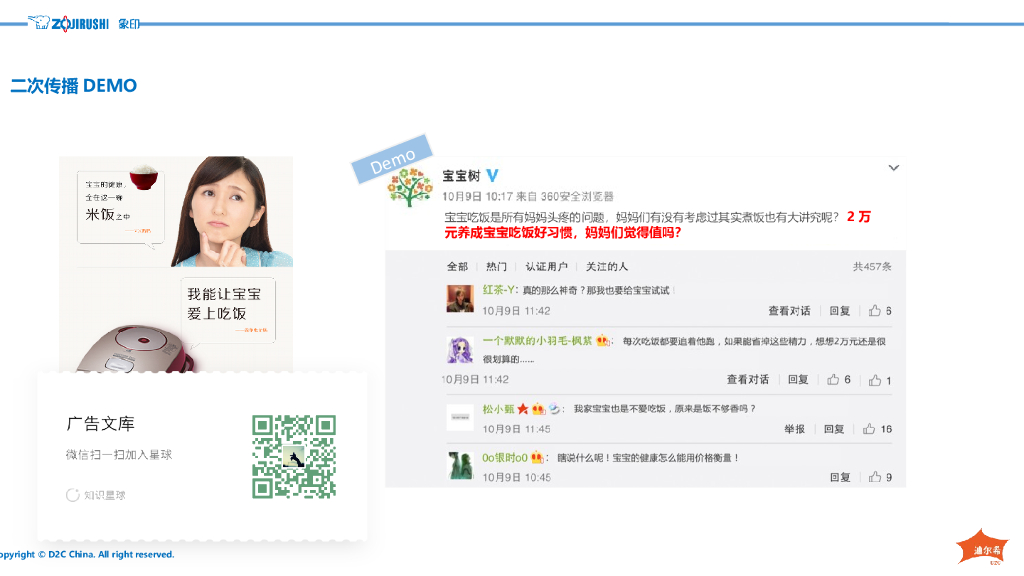
Task: Select the 关注的人 comments tab
Action: pos(607,266)
